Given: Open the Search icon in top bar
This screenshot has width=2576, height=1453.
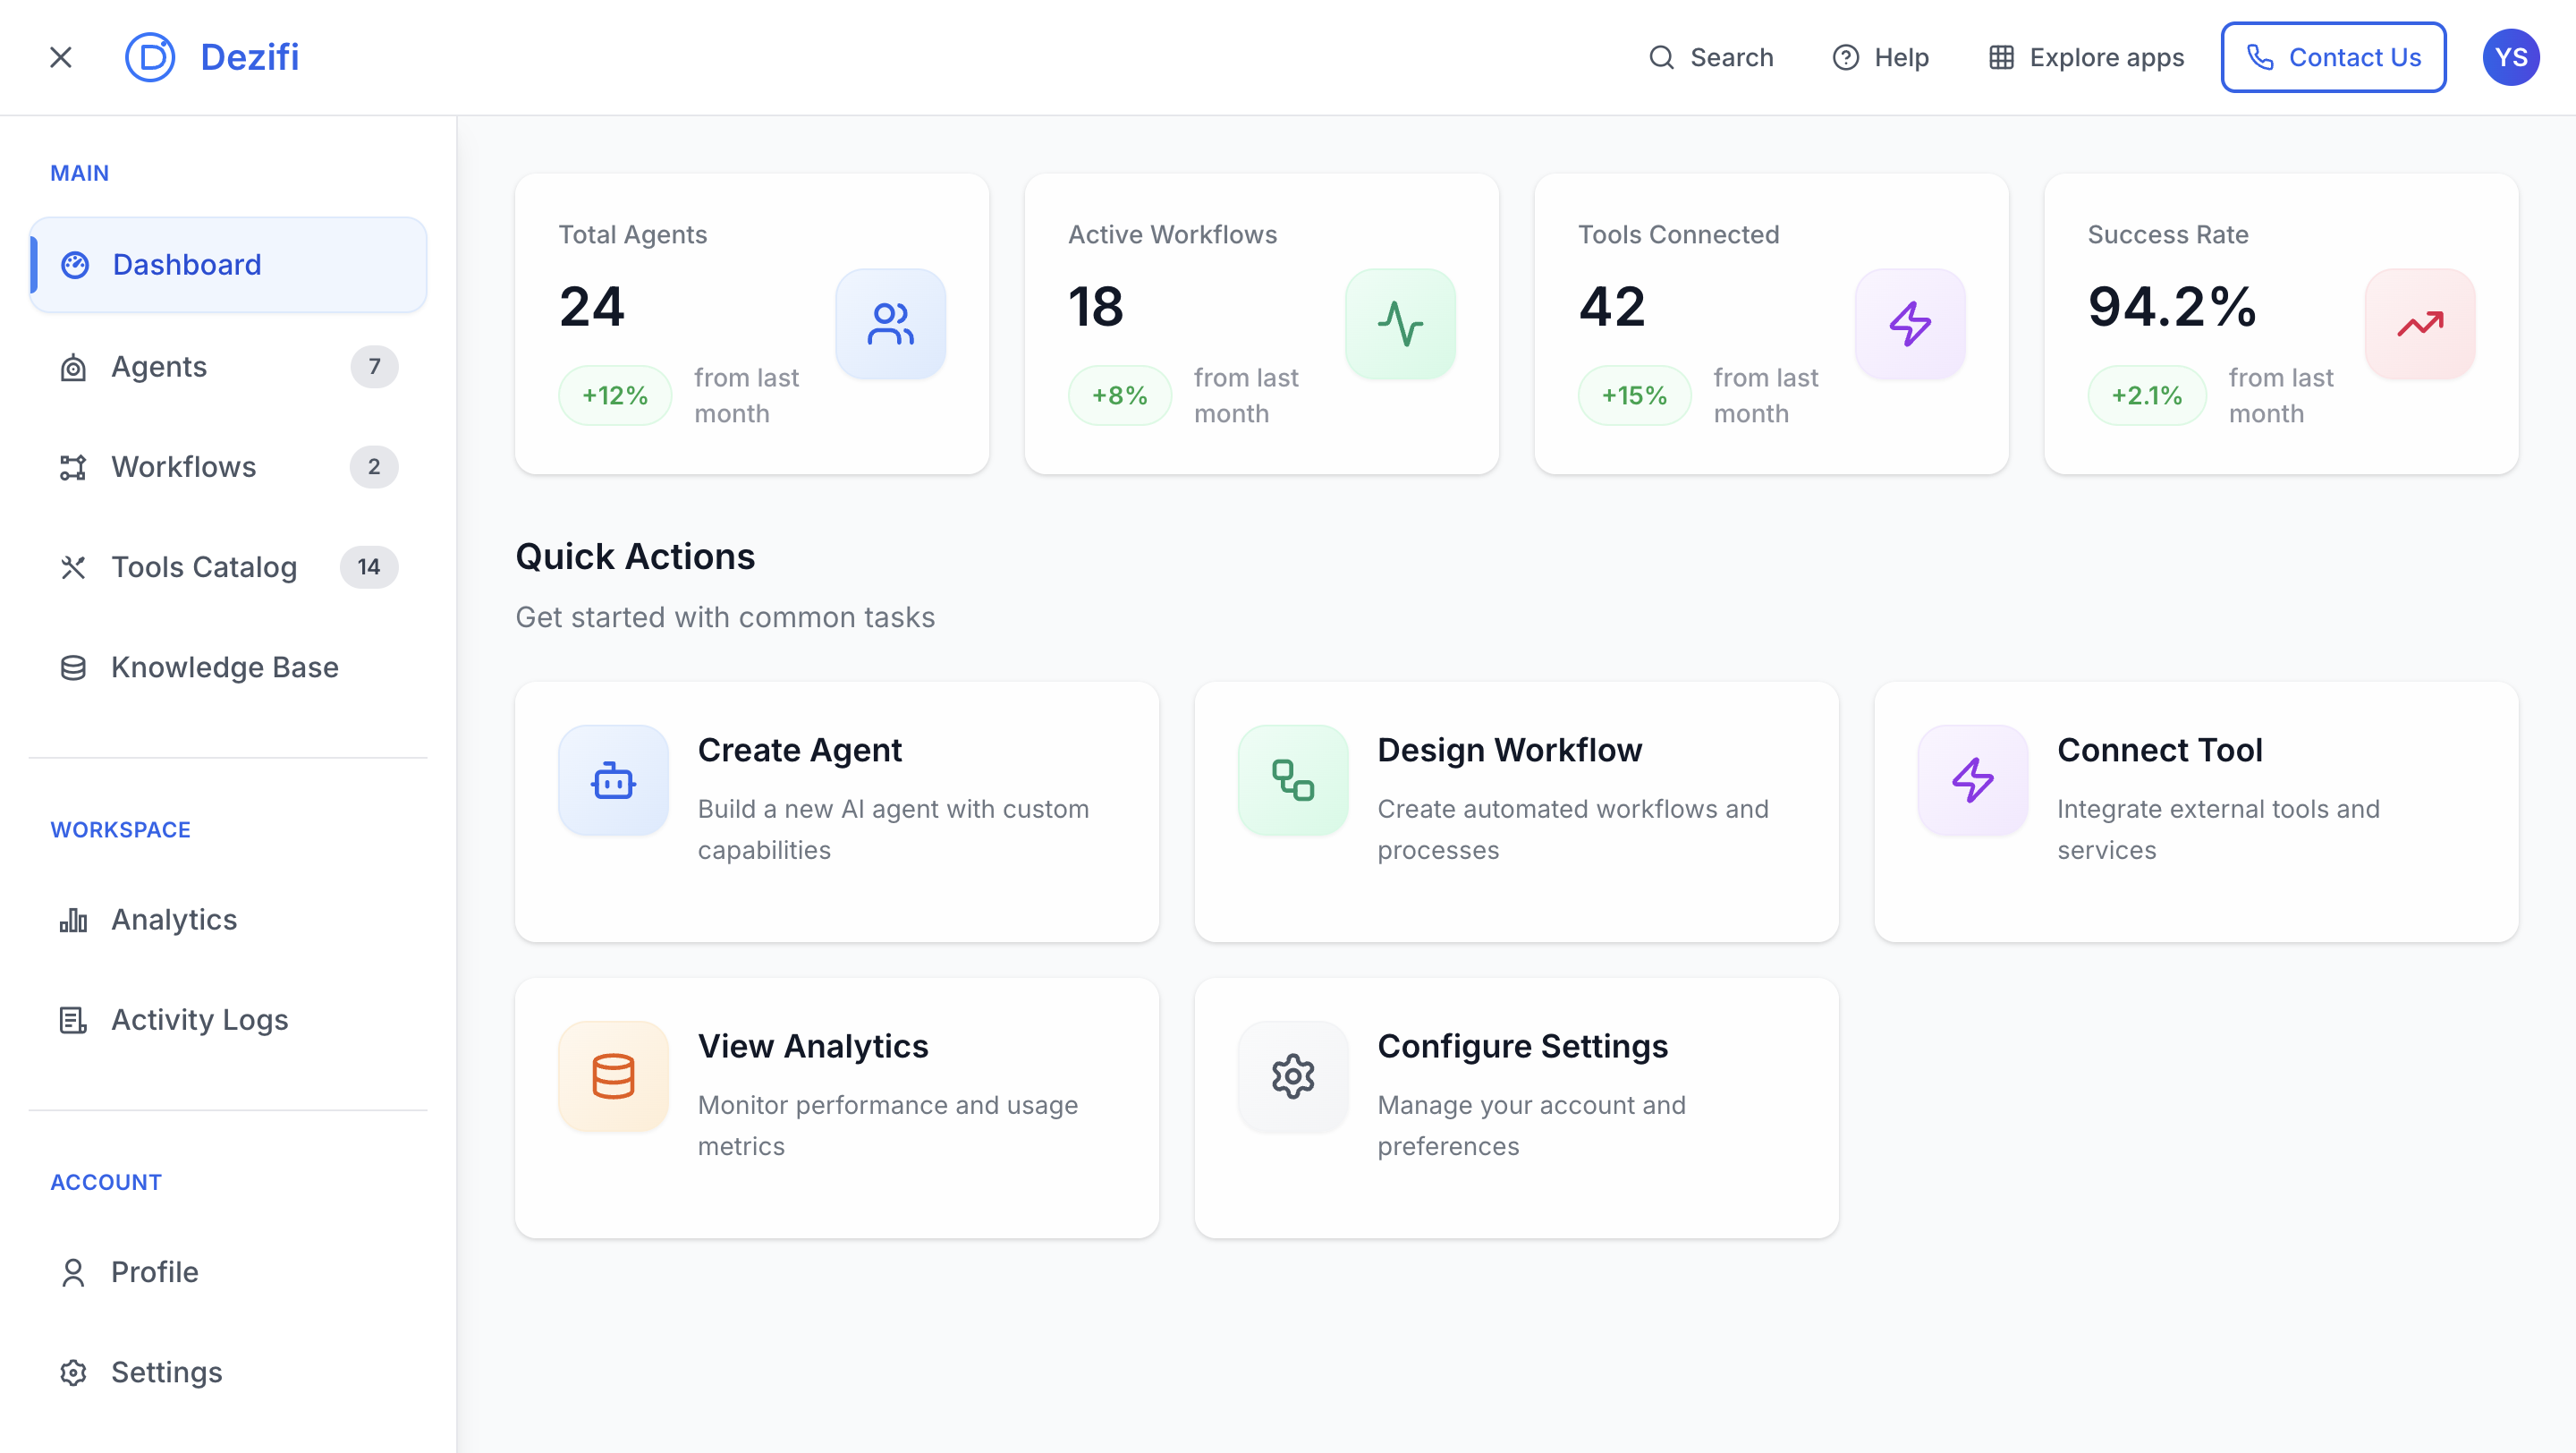Looking at the screenshot, I should click(1661, 57).
